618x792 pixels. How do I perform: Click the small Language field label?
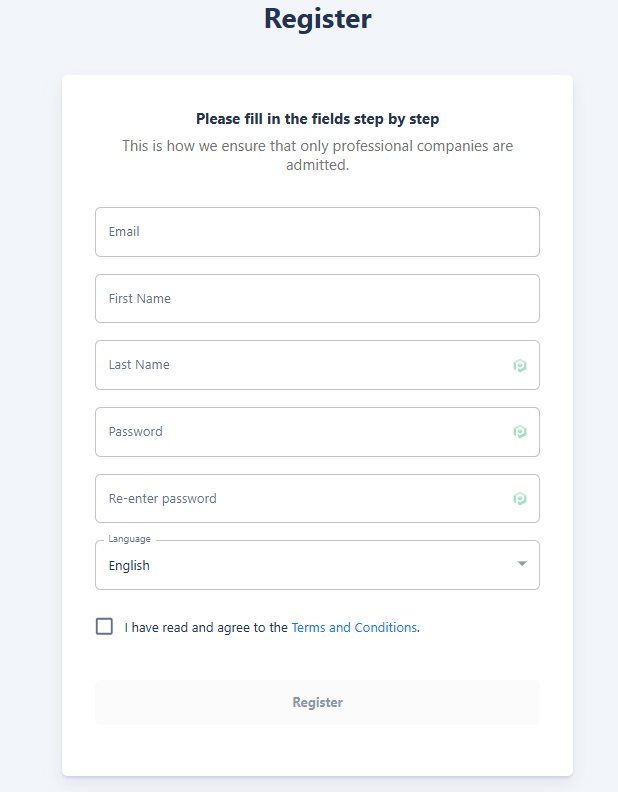[x=129, y=539]
